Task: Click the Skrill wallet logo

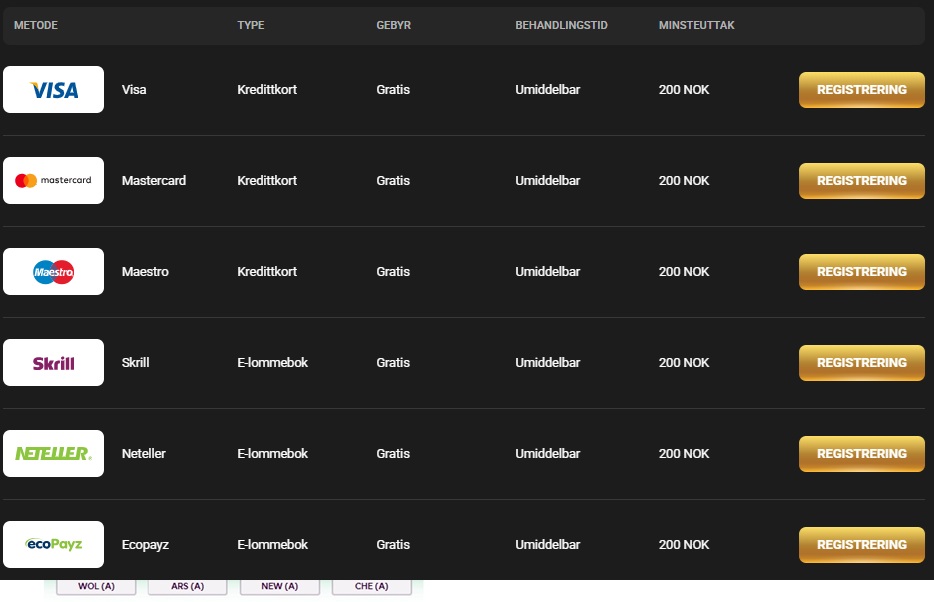Action: point(54,363)
